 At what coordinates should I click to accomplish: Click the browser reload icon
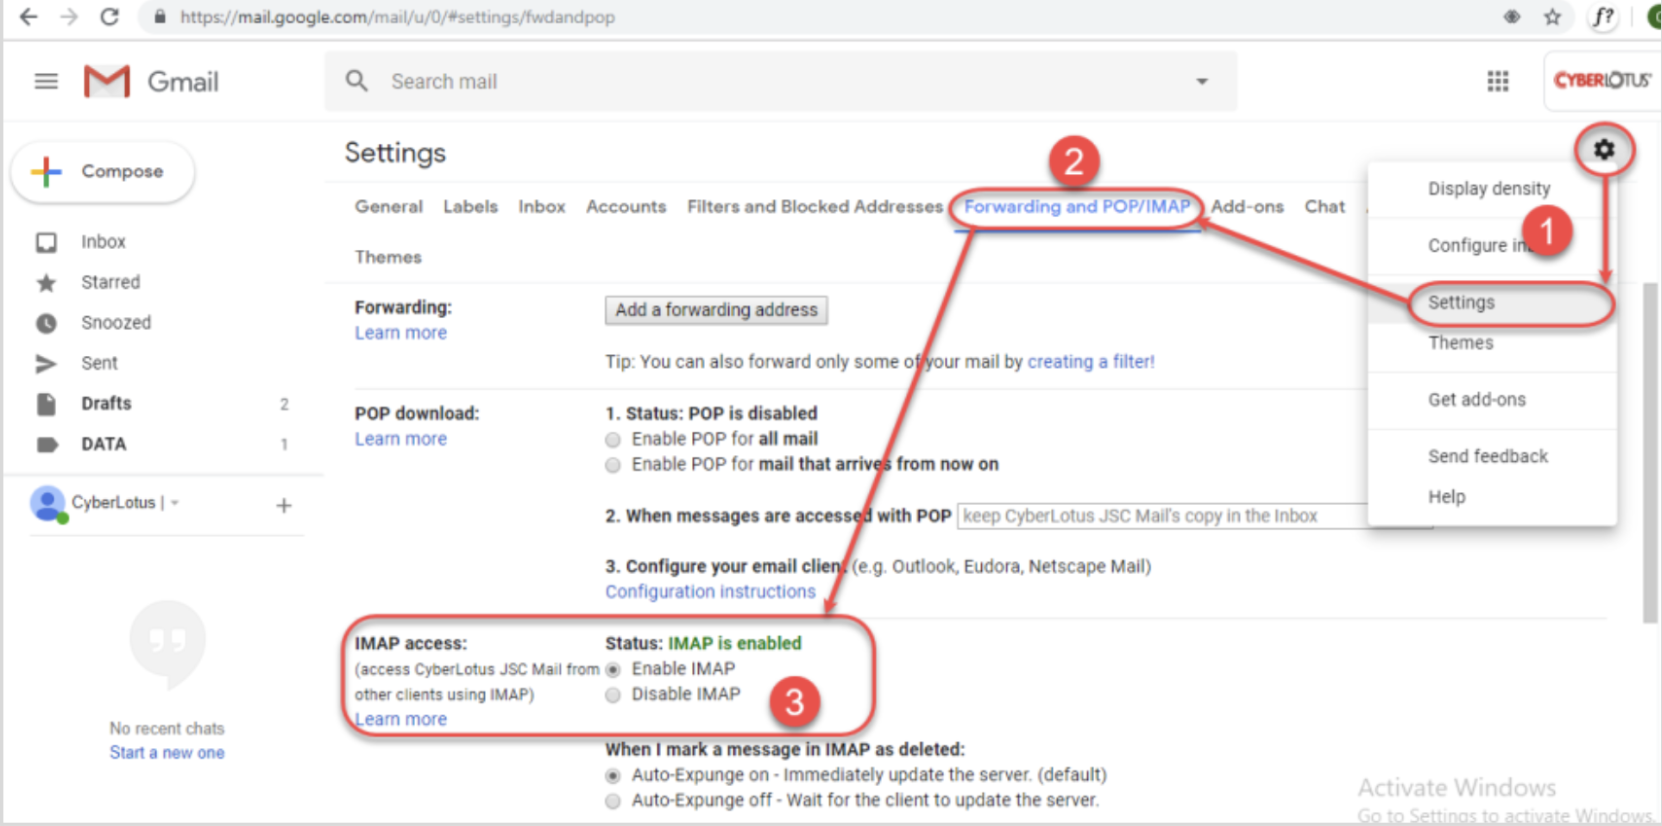pos(109,17)
